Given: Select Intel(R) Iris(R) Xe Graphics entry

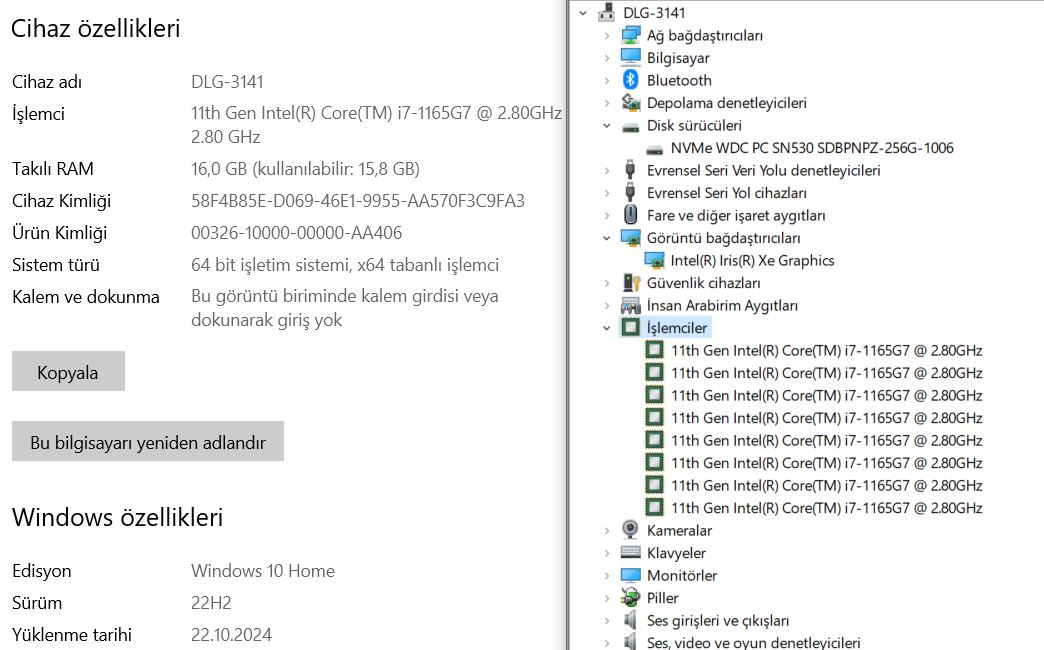Looking at the screenshot, I should coord(752,260).
